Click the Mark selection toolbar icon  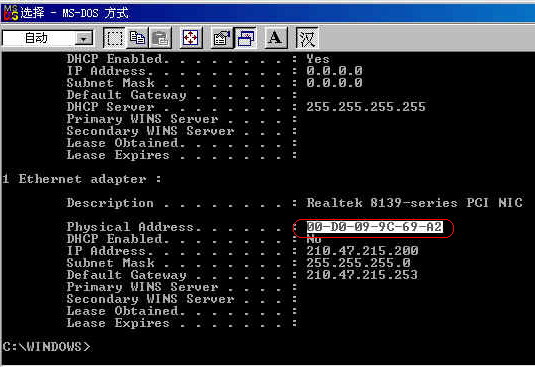coord(114,38)
